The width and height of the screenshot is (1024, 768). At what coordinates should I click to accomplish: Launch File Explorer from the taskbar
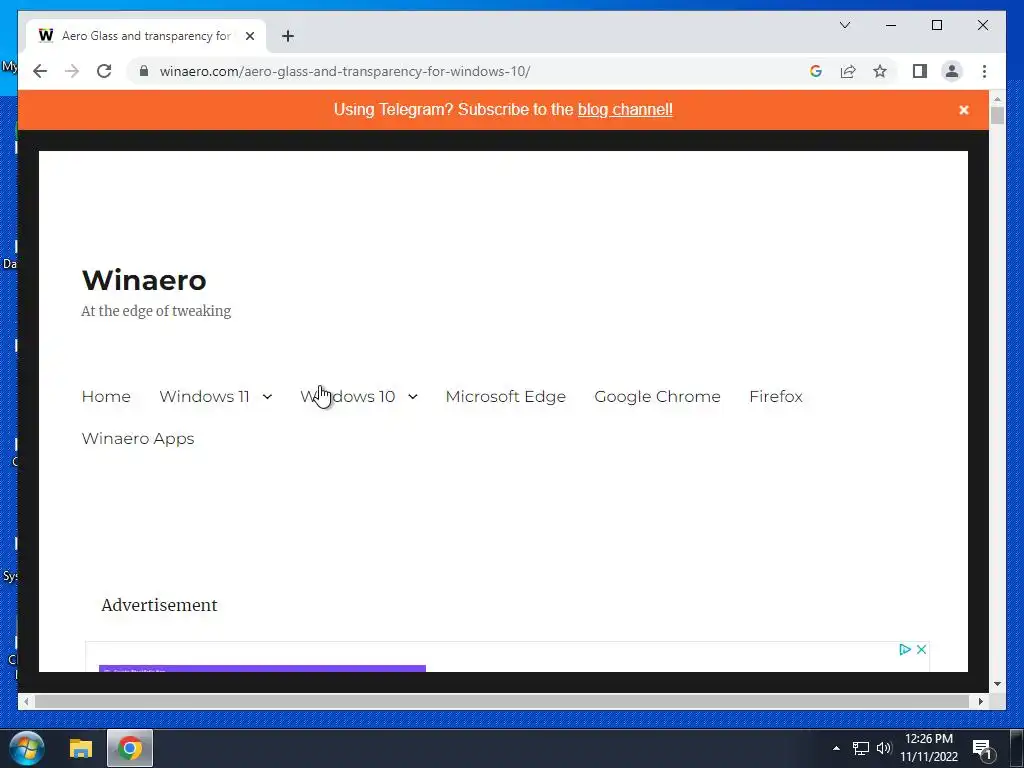(81, 748)
